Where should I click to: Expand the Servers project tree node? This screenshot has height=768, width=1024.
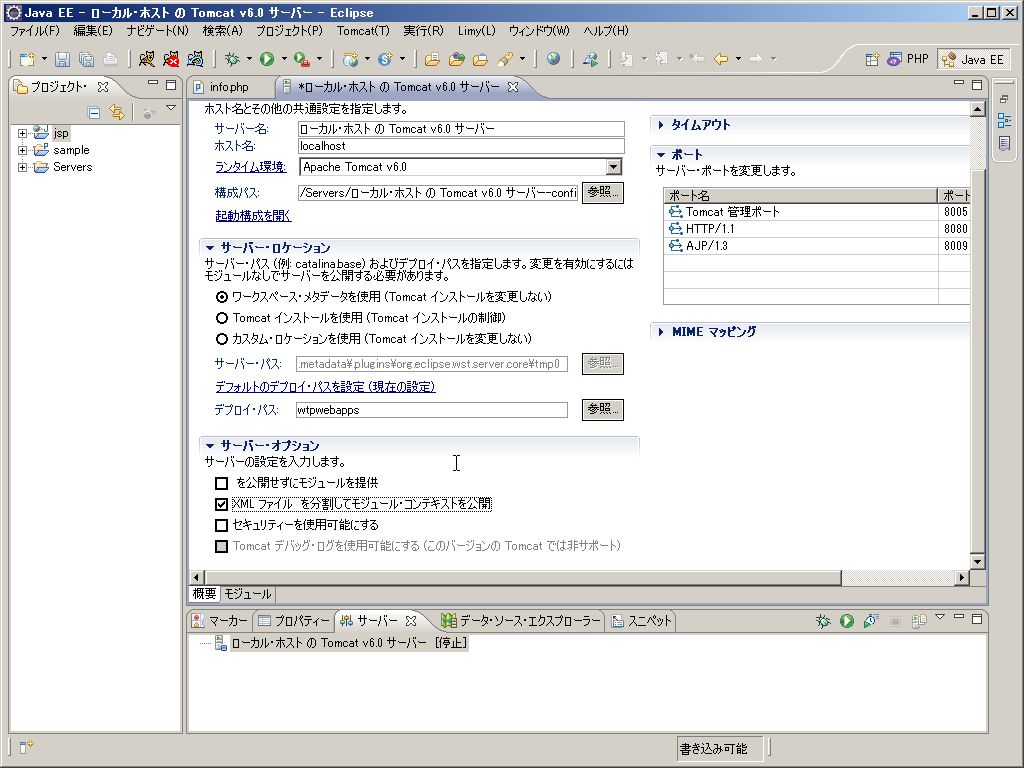pos(22,167)
